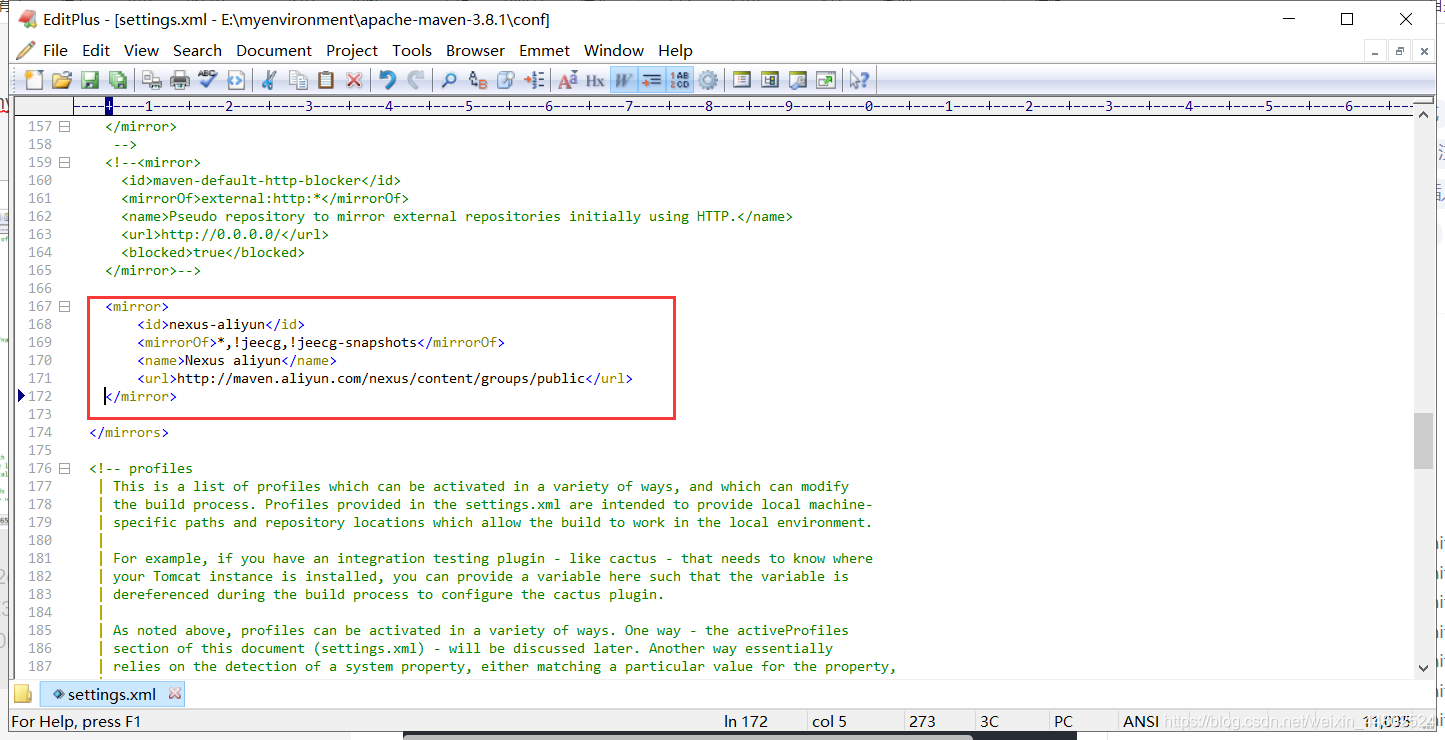Viewport: 1445px width, 740px height.
Task: Run the ABC spell check icon
Action: click(208, 80)
